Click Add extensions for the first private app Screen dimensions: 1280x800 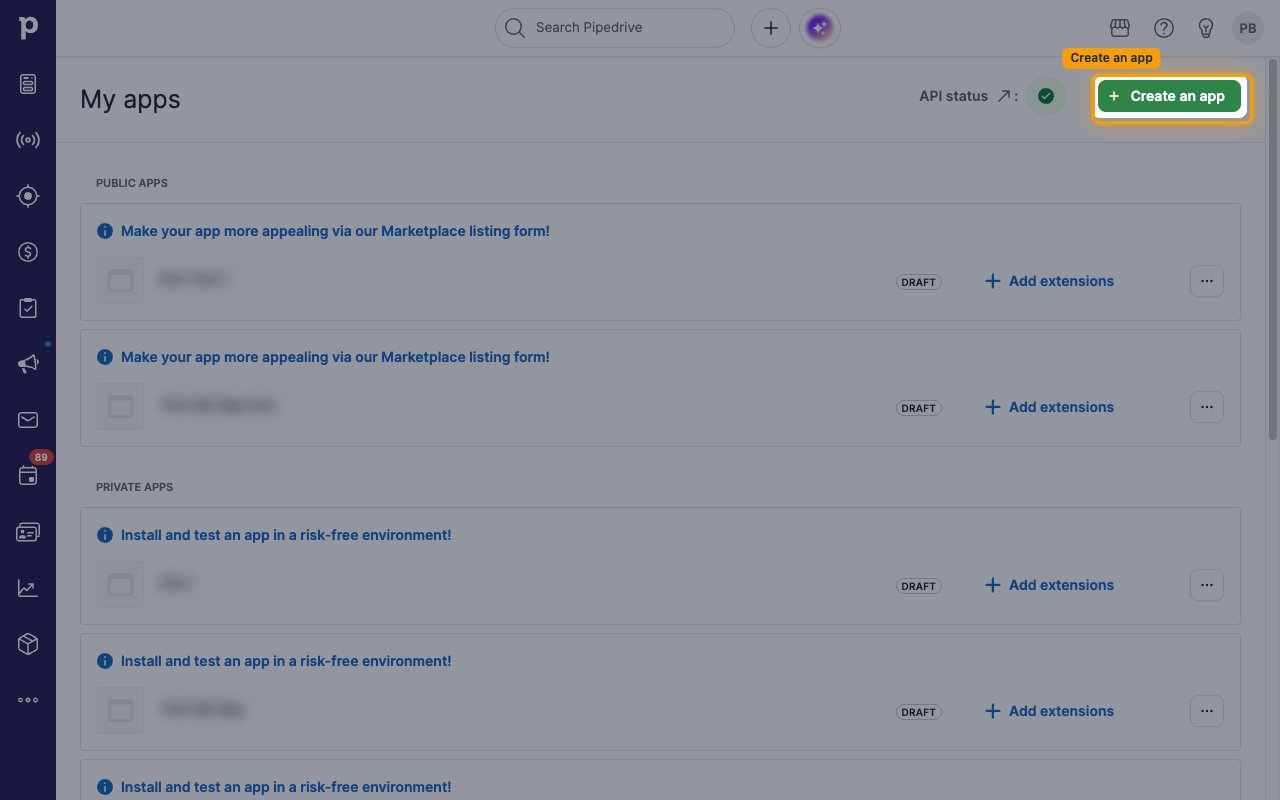[1049, 585]
